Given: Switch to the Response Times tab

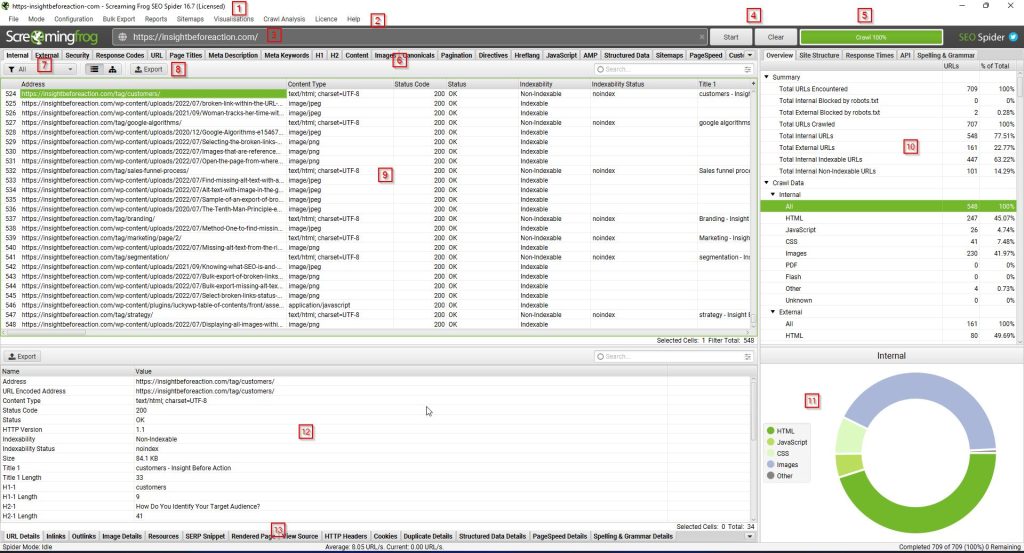Looking at the screenshot, I should (x=869, y=55).
